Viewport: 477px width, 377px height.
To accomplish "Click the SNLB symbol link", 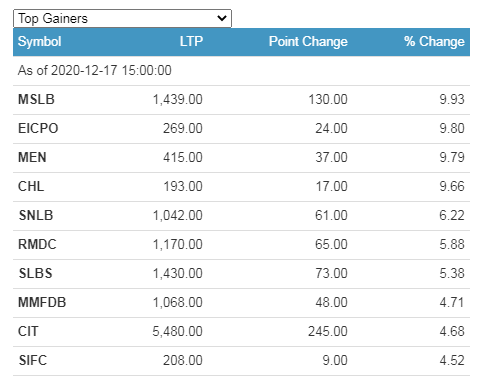I will [x=36, y=215].
